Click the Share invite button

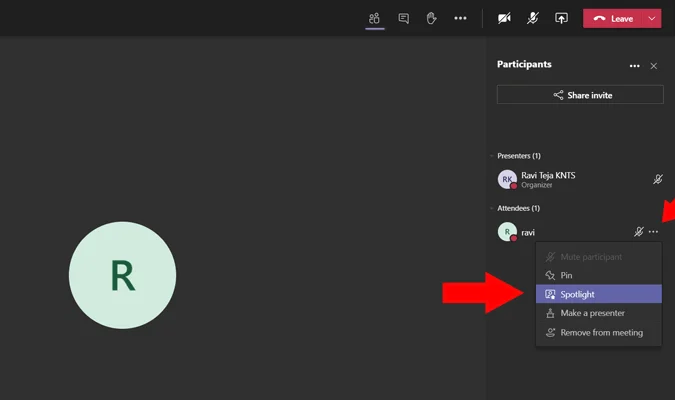[580, 95]
